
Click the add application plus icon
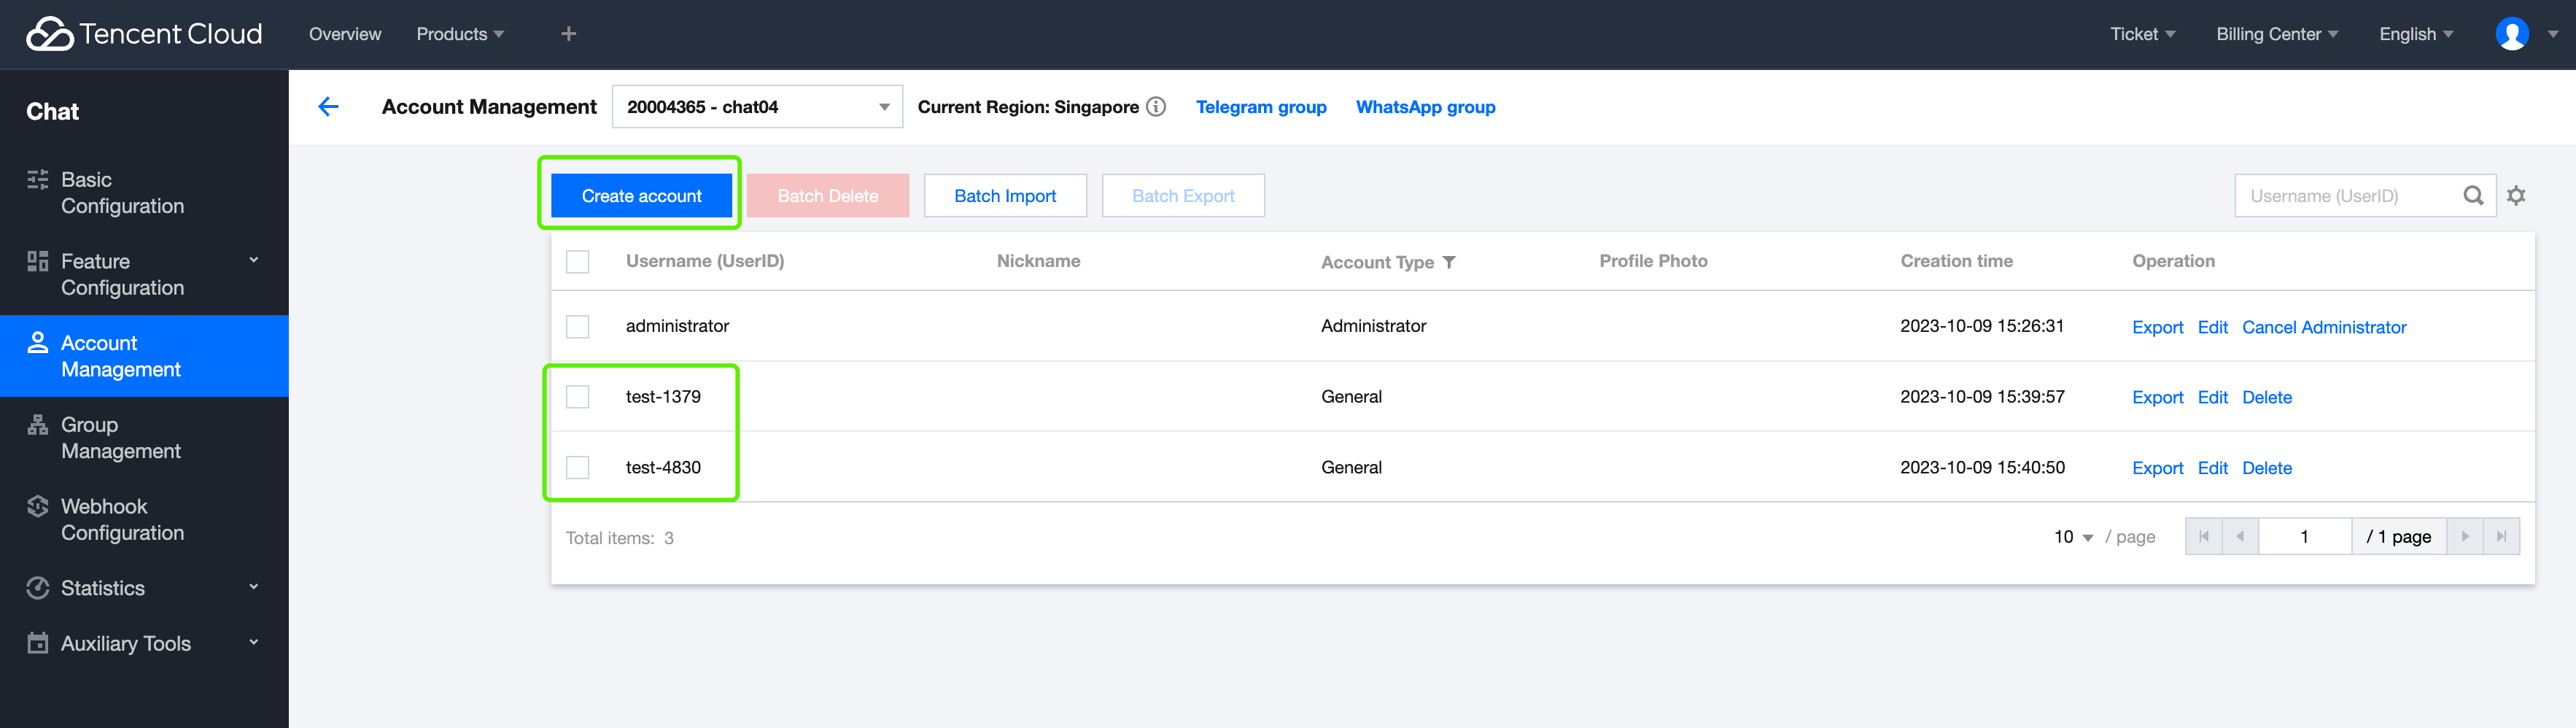[x=567, y=33]
